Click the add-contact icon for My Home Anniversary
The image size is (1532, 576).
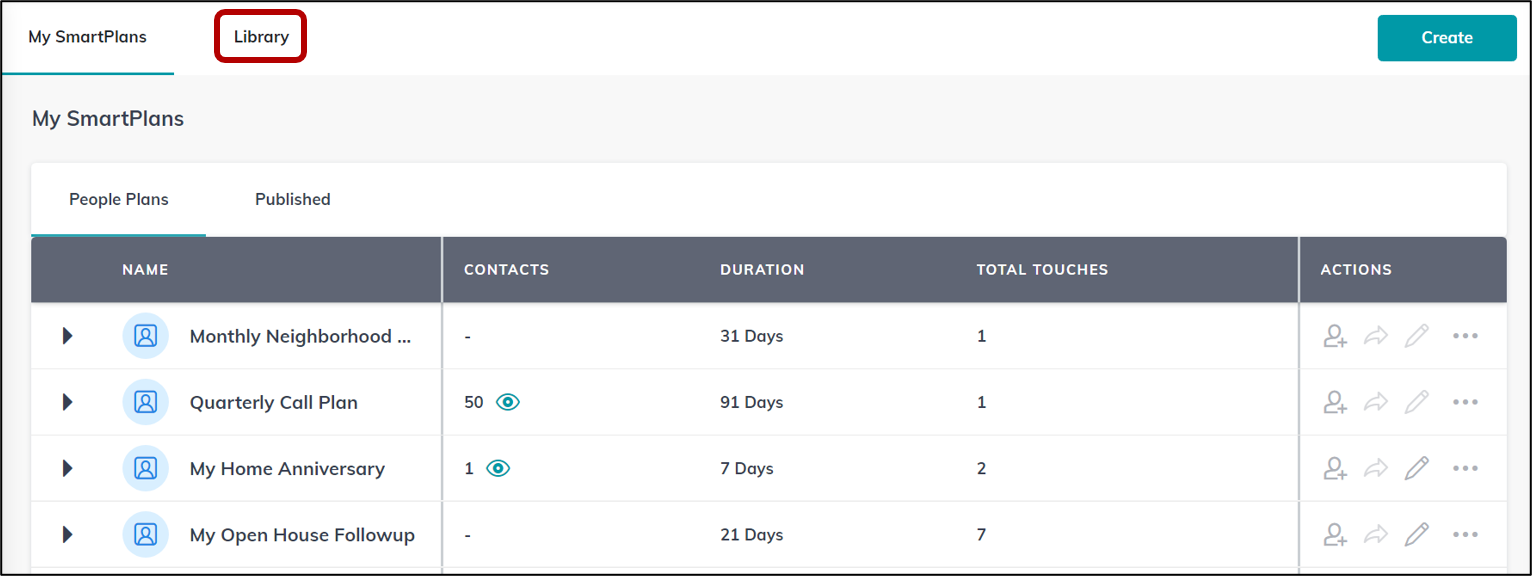point(1334,468)
